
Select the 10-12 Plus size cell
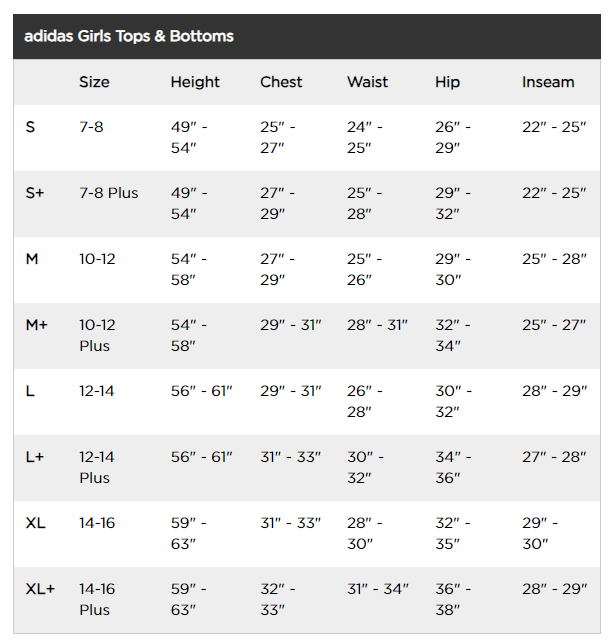[97, 335]
